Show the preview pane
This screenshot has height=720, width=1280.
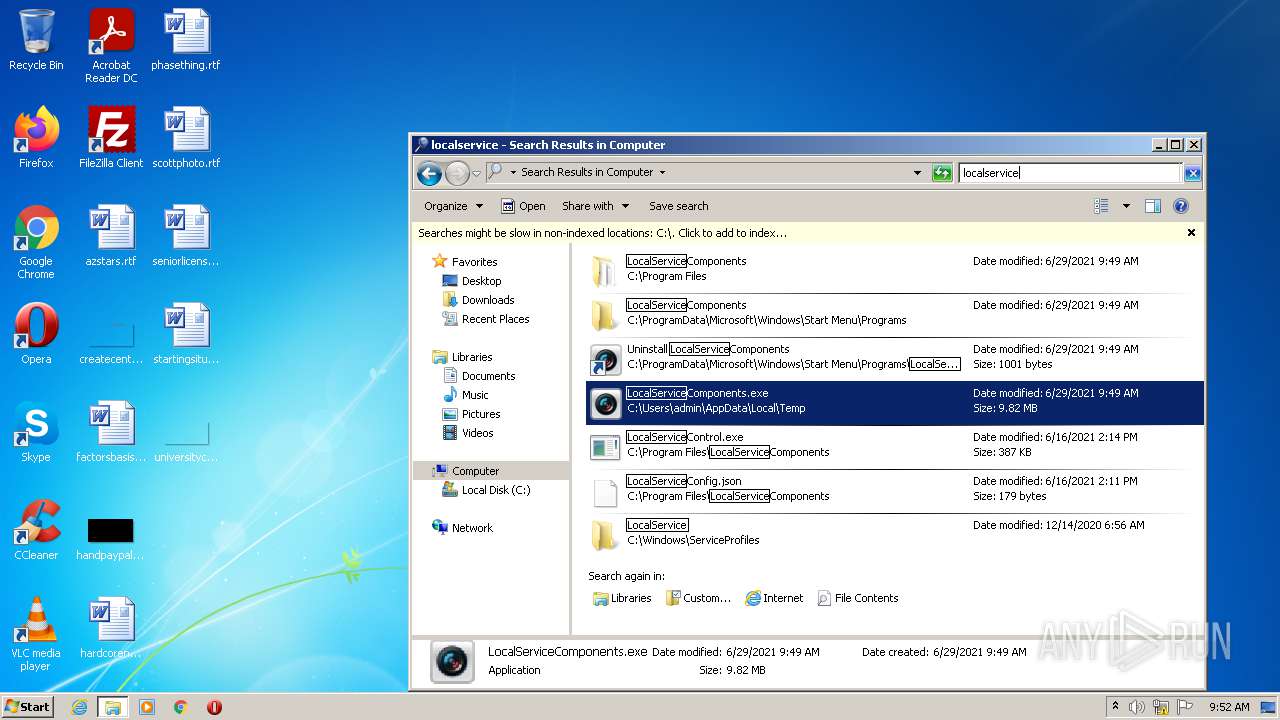click(1152, 206)
